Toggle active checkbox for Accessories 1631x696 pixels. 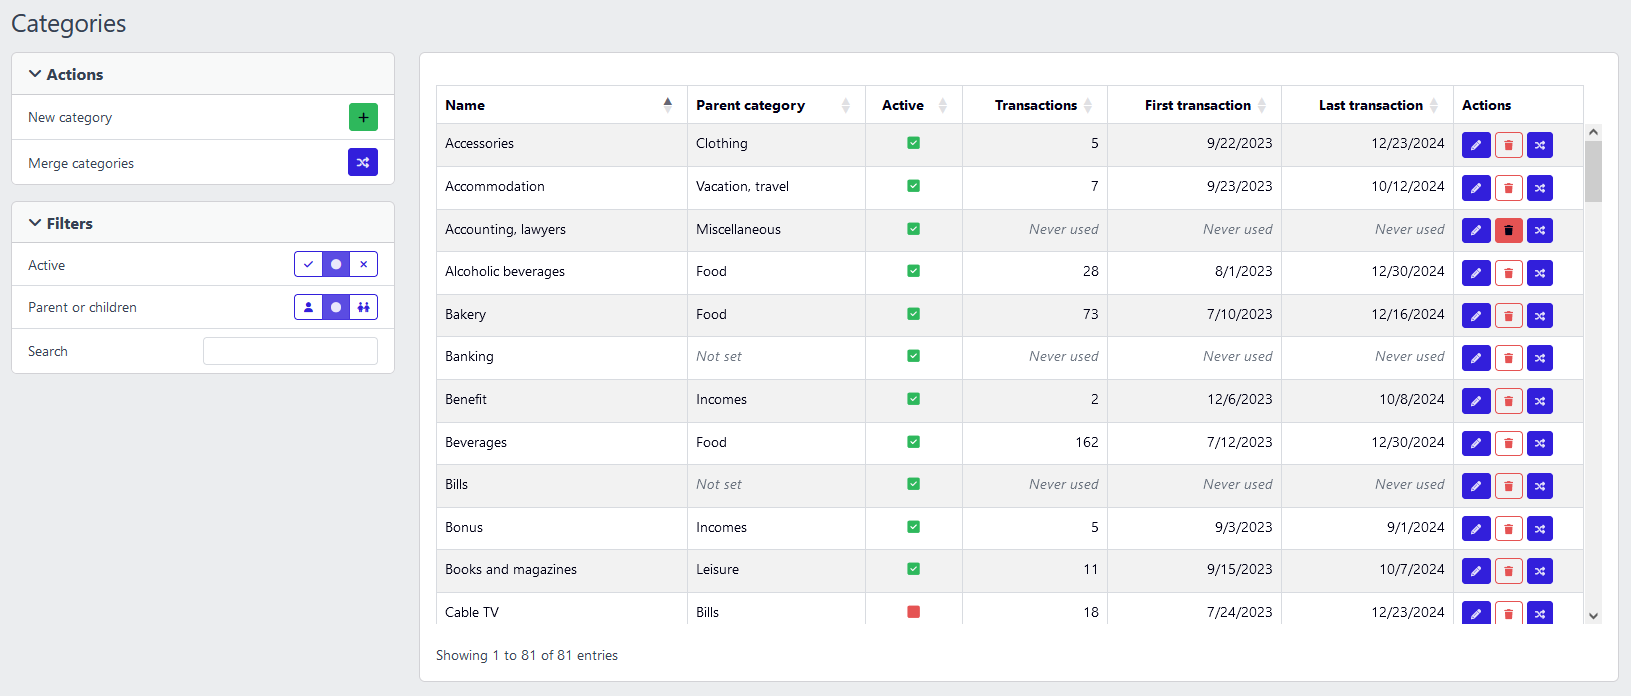[913, 143]
